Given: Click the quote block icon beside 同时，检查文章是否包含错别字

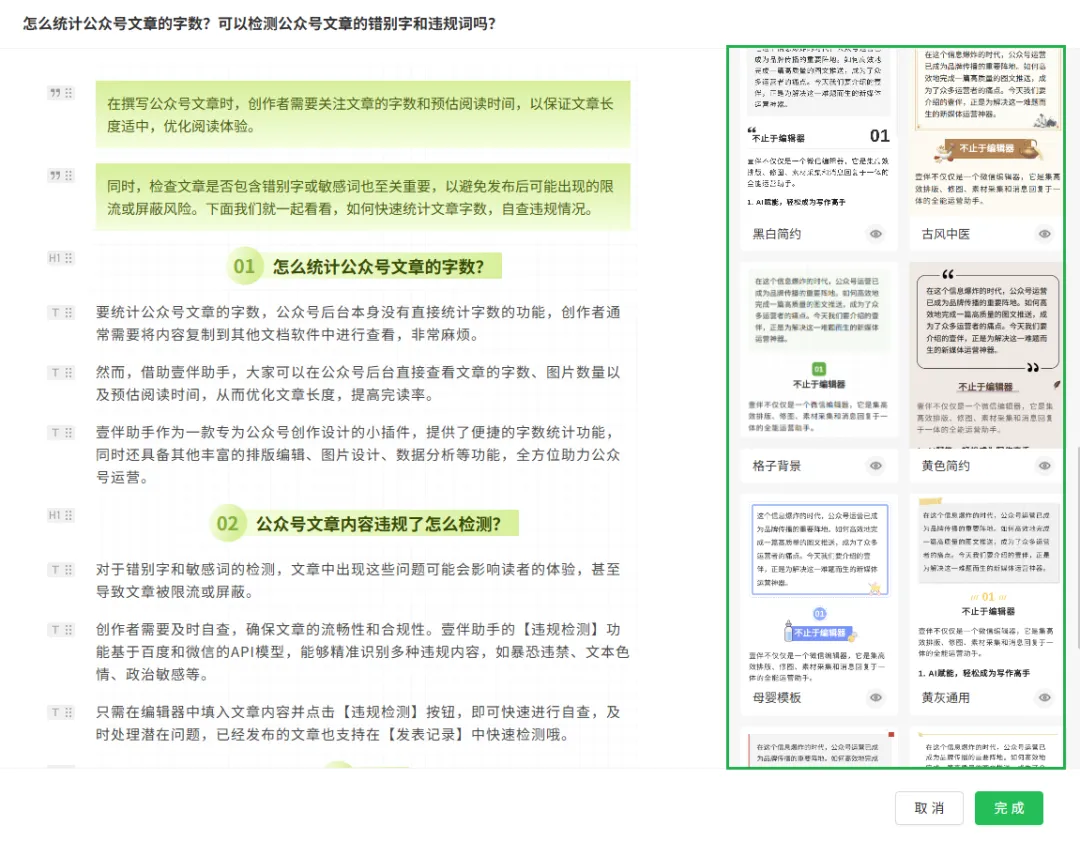Looking at the screenshot, I should click(55, 176).
